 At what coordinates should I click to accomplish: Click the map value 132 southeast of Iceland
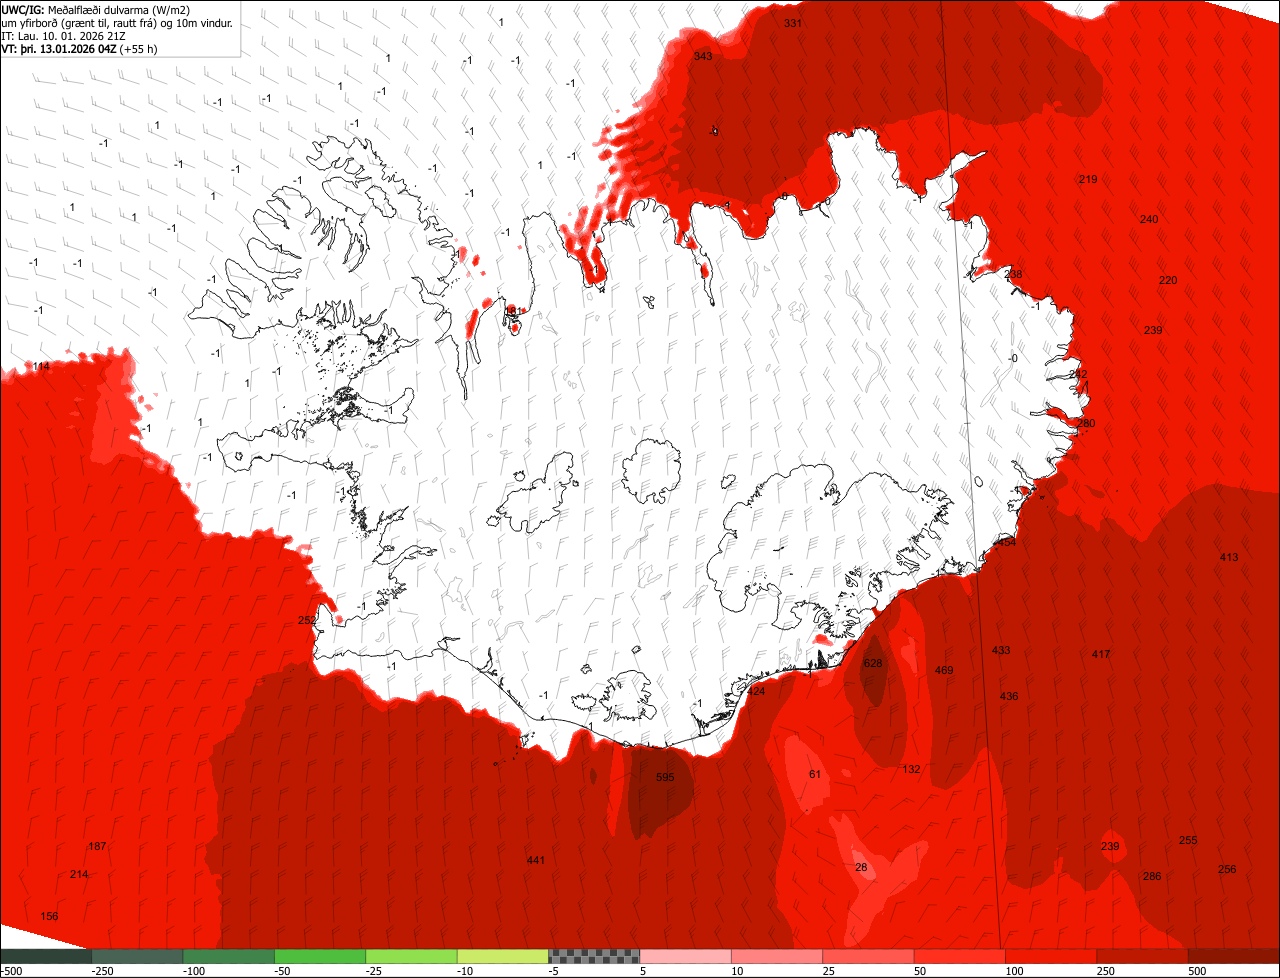click(x=911, y=769)
